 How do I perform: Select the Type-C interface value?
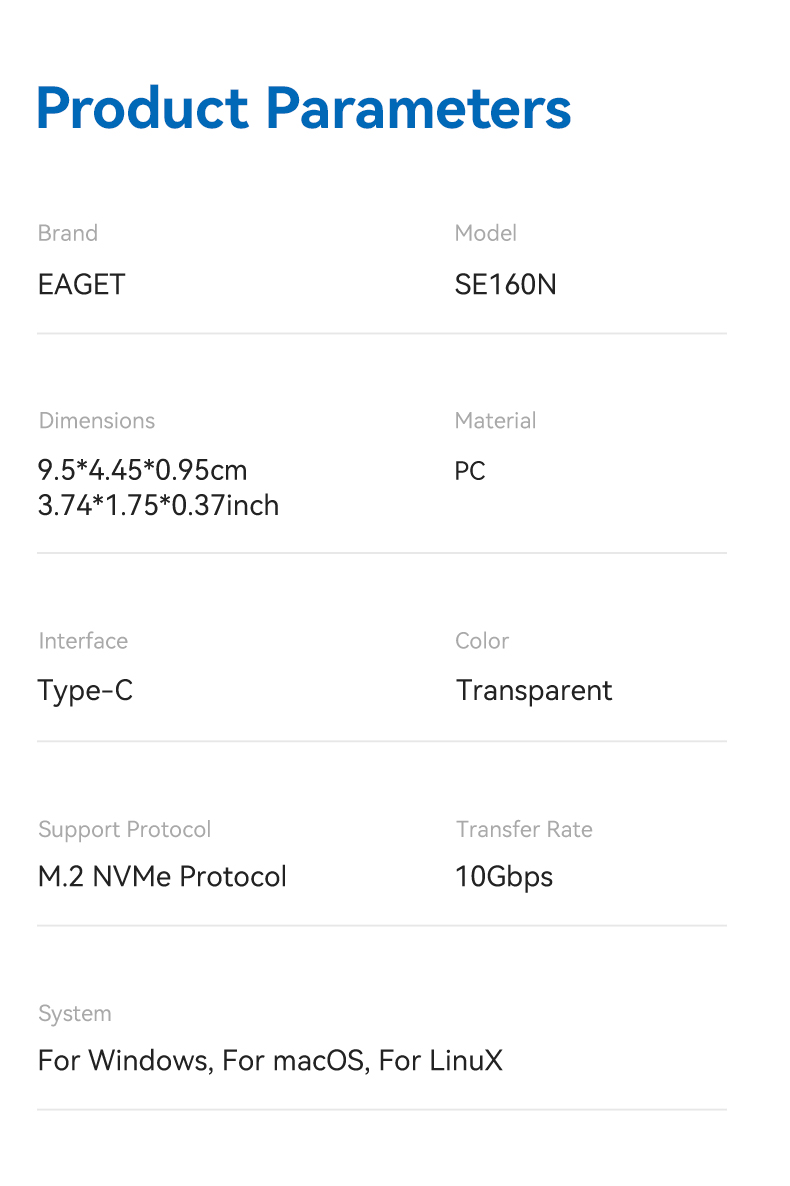[x=85, y=691]
